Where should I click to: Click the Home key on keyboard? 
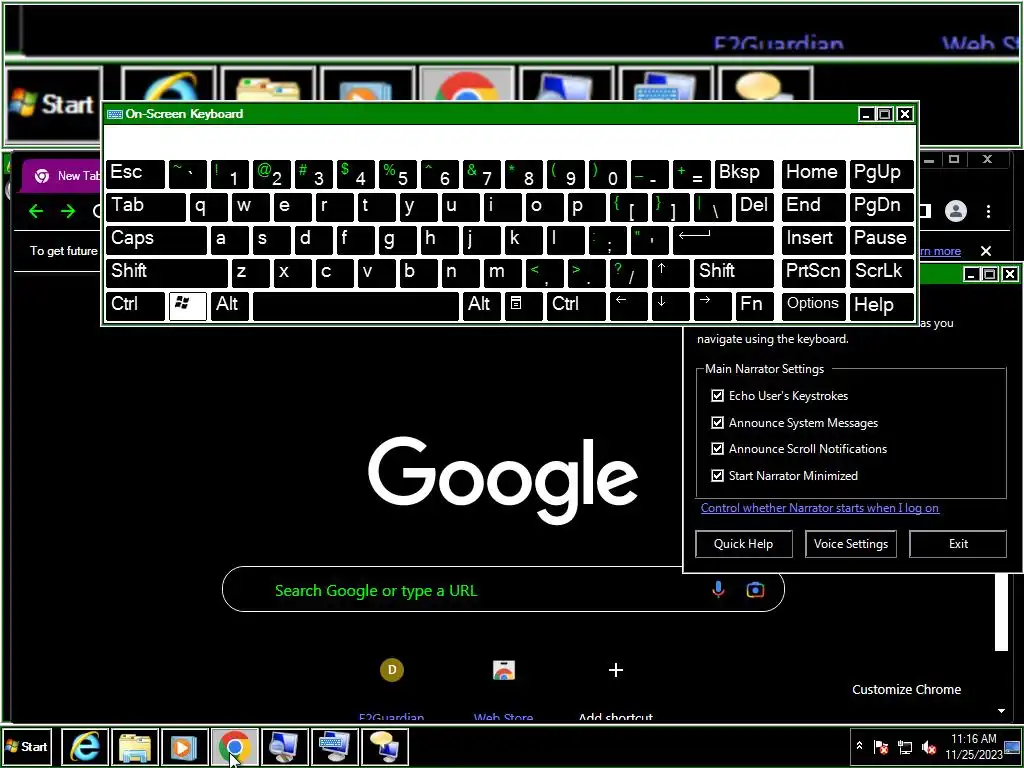coord(813,174)
